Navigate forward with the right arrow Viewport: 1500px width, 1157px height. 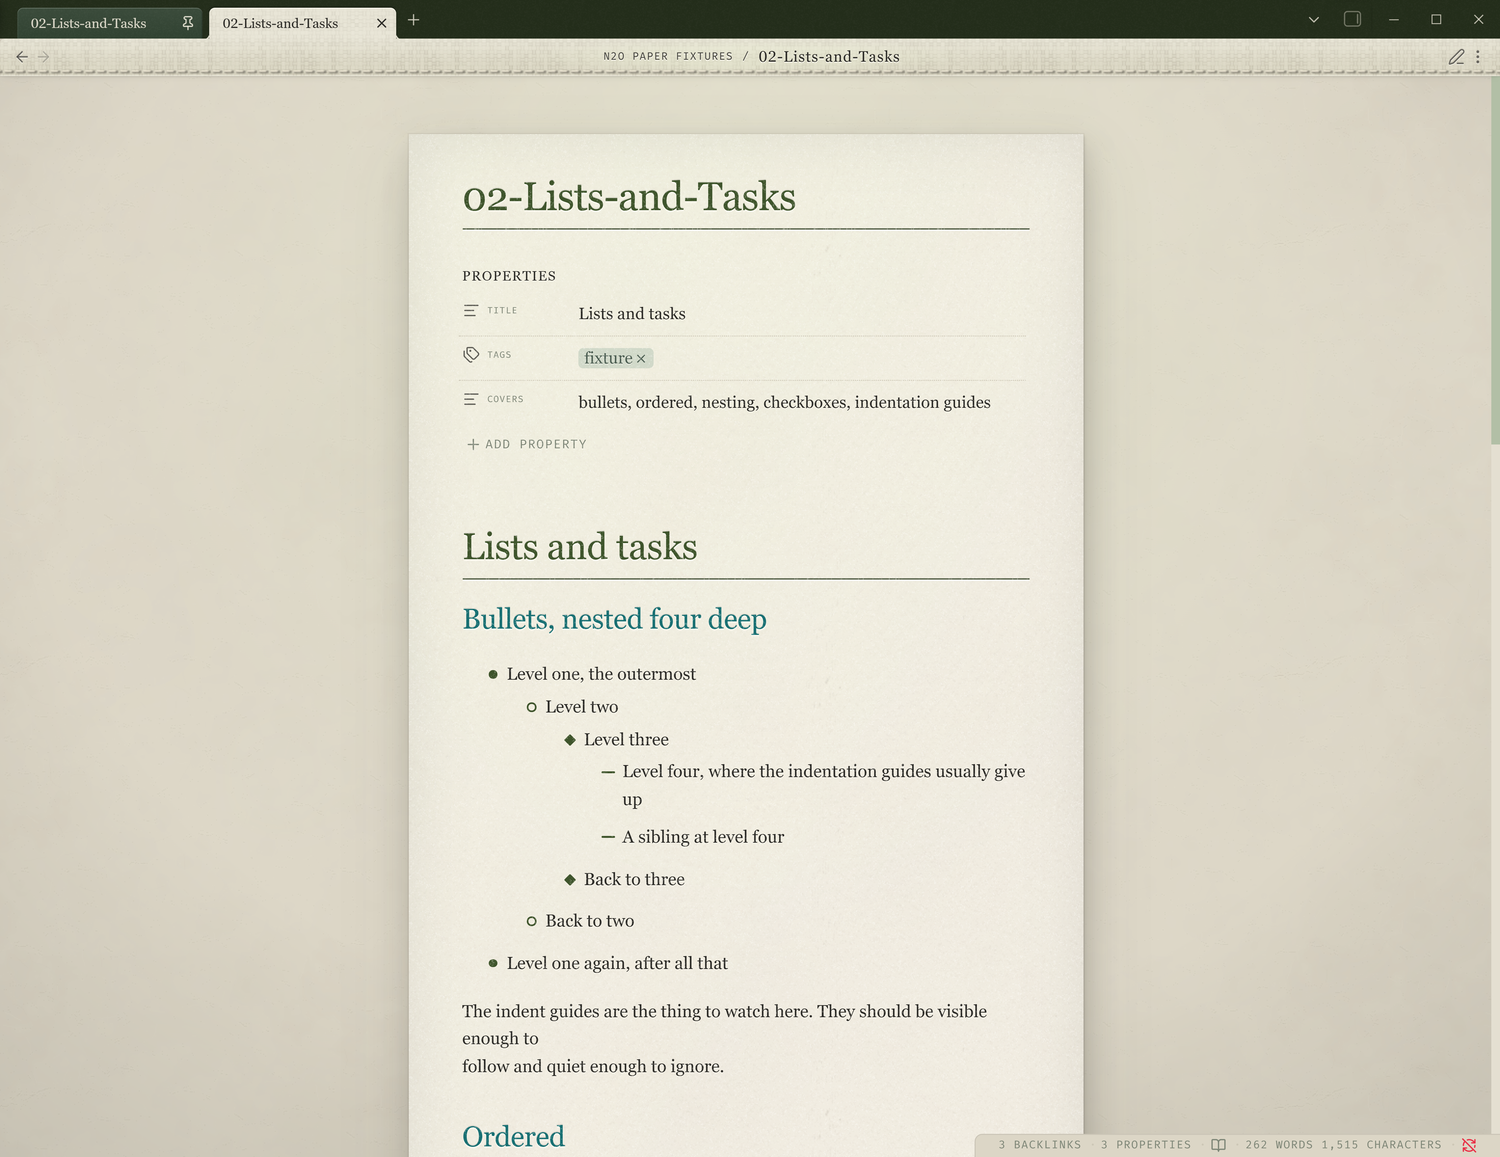tap(43, 57)
